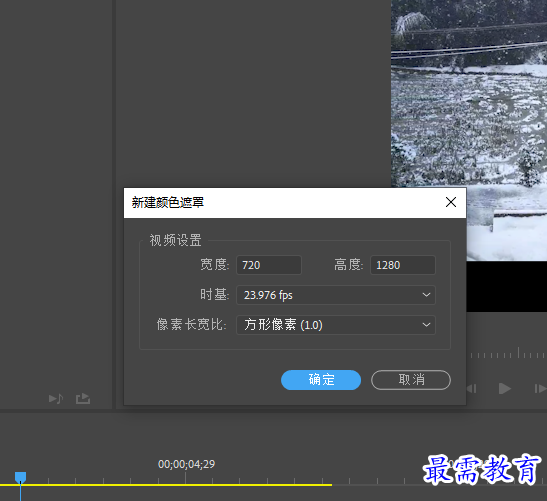The image size is (547, 501).
Task: Click the snowy video preview in program monitor
Action: tap(469, 130)
